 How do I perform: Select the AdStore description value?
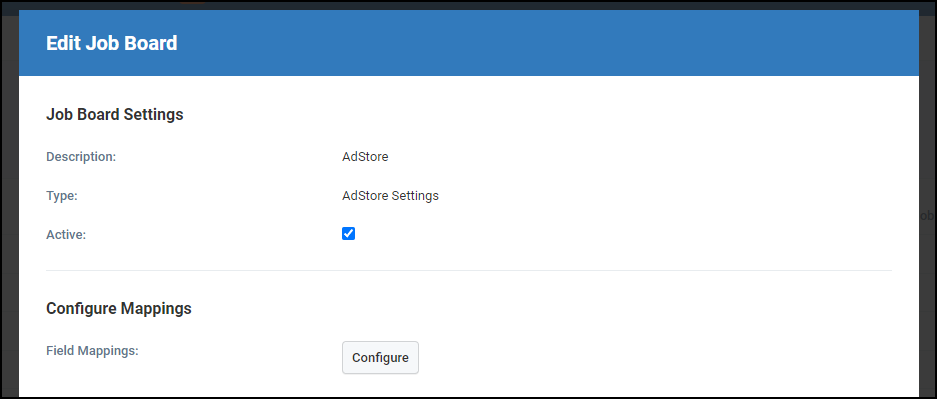tap(365, 157)
